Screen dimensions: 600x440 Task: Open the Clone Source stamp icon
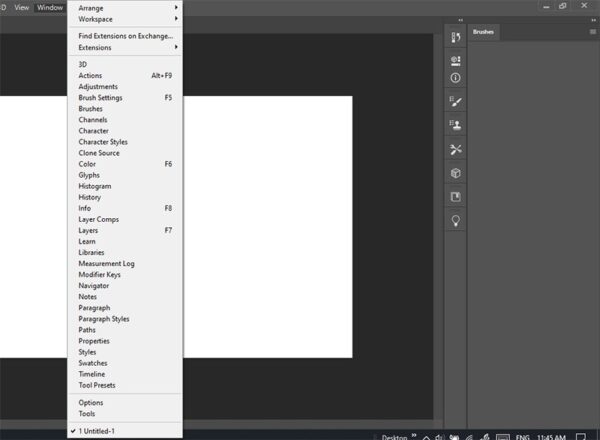(x=456, y=125)
